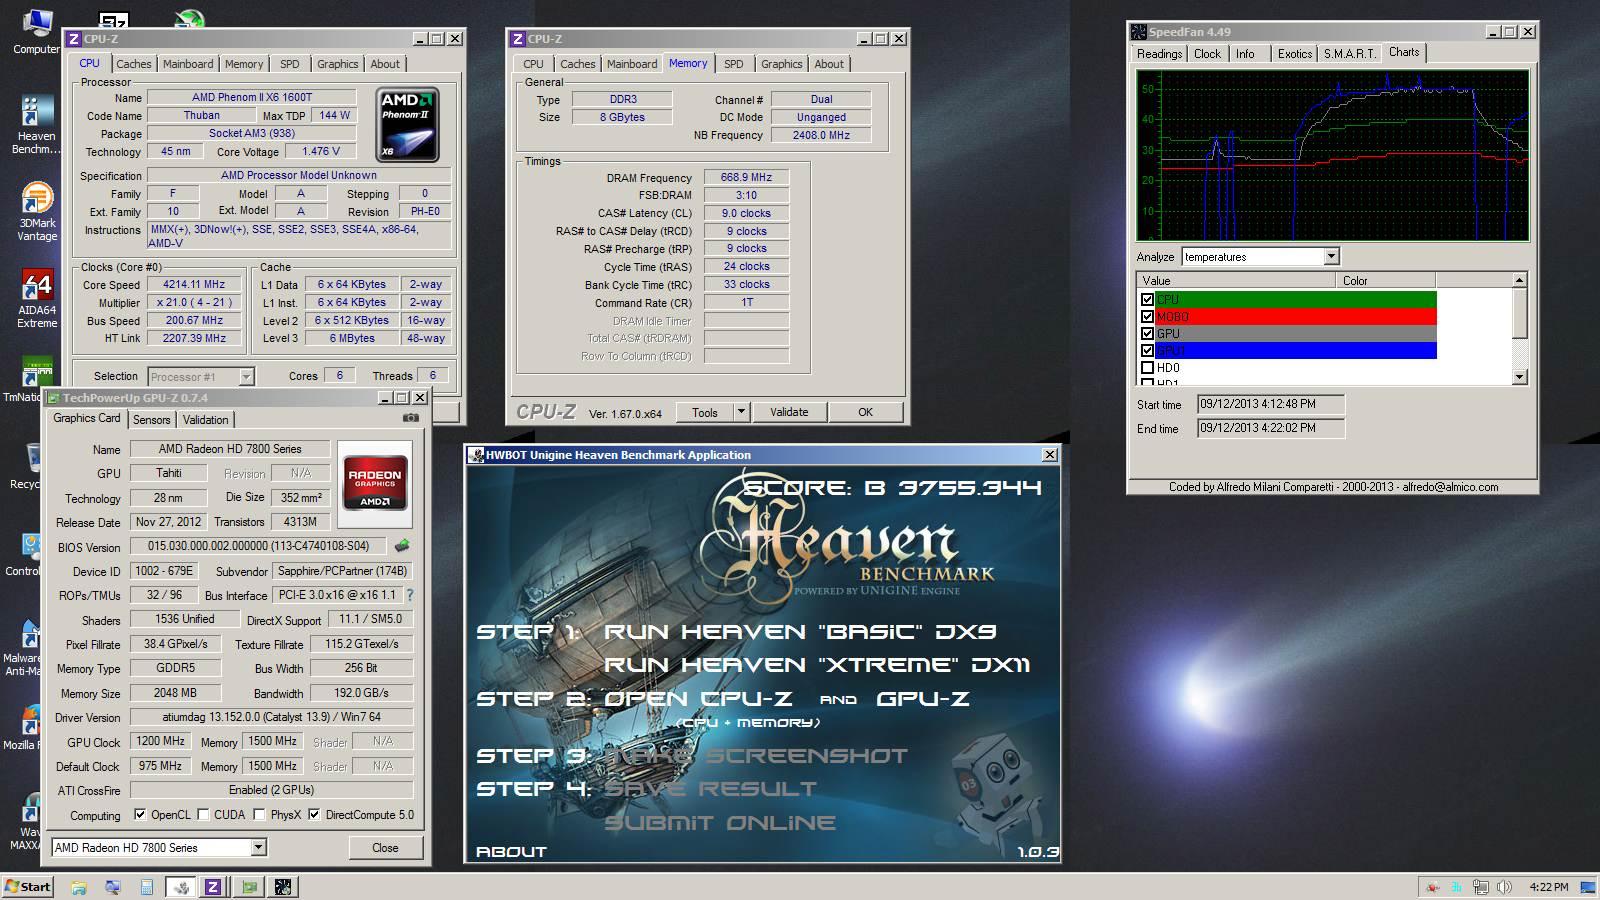Viewport: 1600px width, 900px height.
Task: Switch to the Mainboard tab in left CPU-Z
Action: pos(188,64)
